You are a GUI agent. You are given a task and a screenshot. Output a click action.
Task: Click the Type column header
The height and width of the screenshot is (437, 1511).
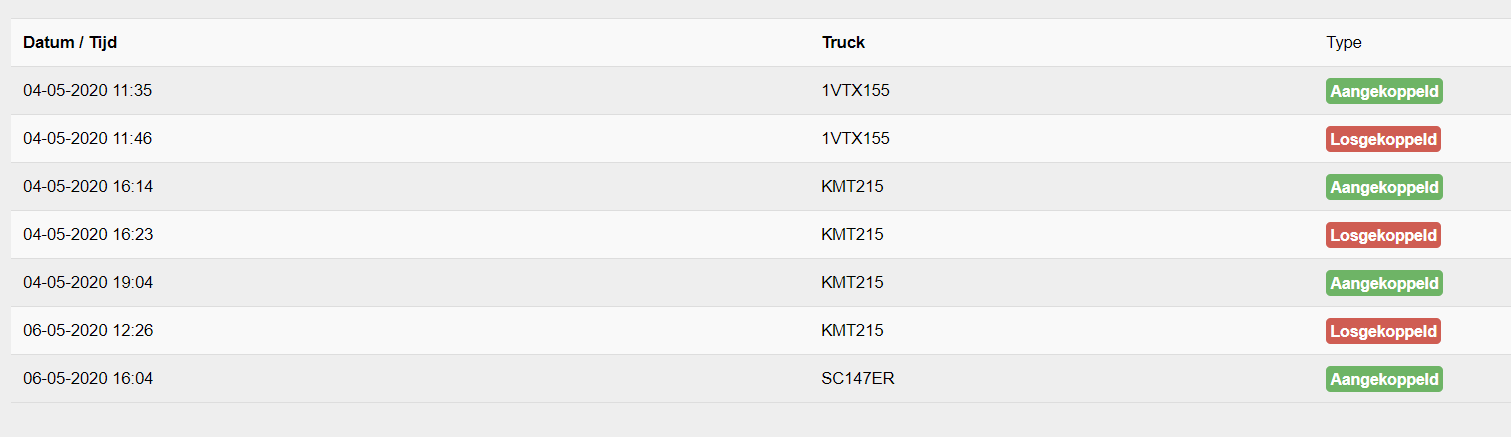[1343, 43]
